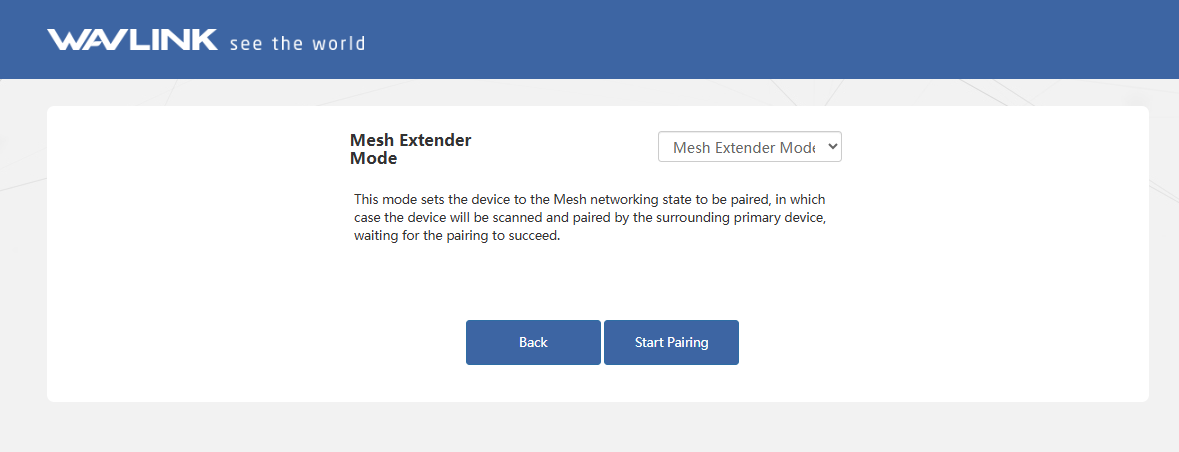1179x452 pixels.
Task: Click the line starting "This mode sets the device"
Action: [590, 199]
